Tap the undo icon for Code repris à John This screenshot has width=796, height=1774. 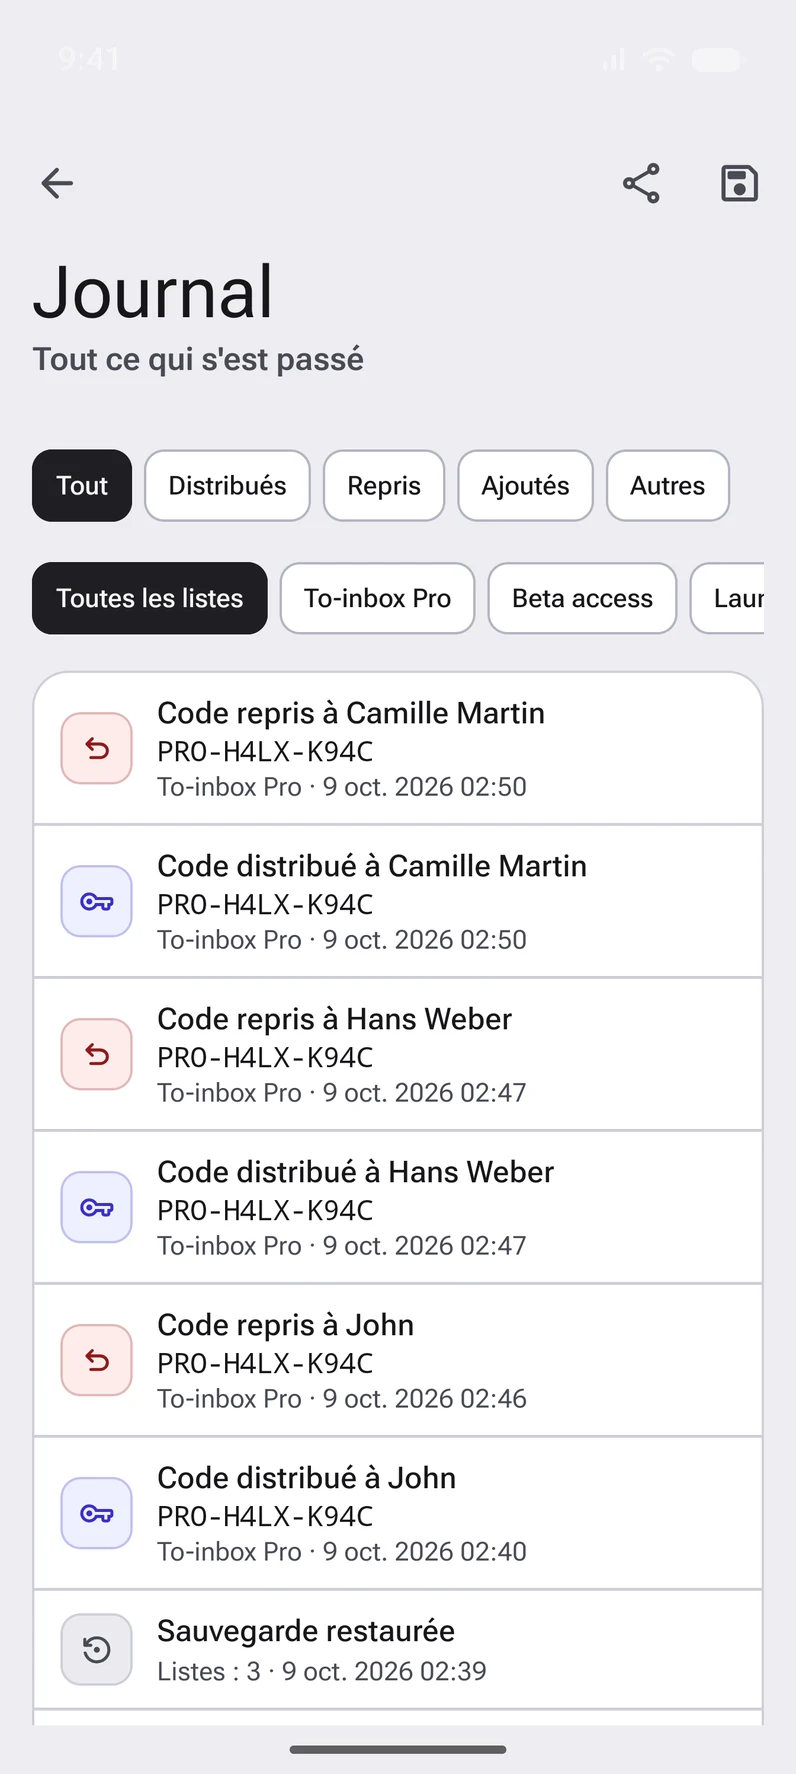[x=97, y=1360]
